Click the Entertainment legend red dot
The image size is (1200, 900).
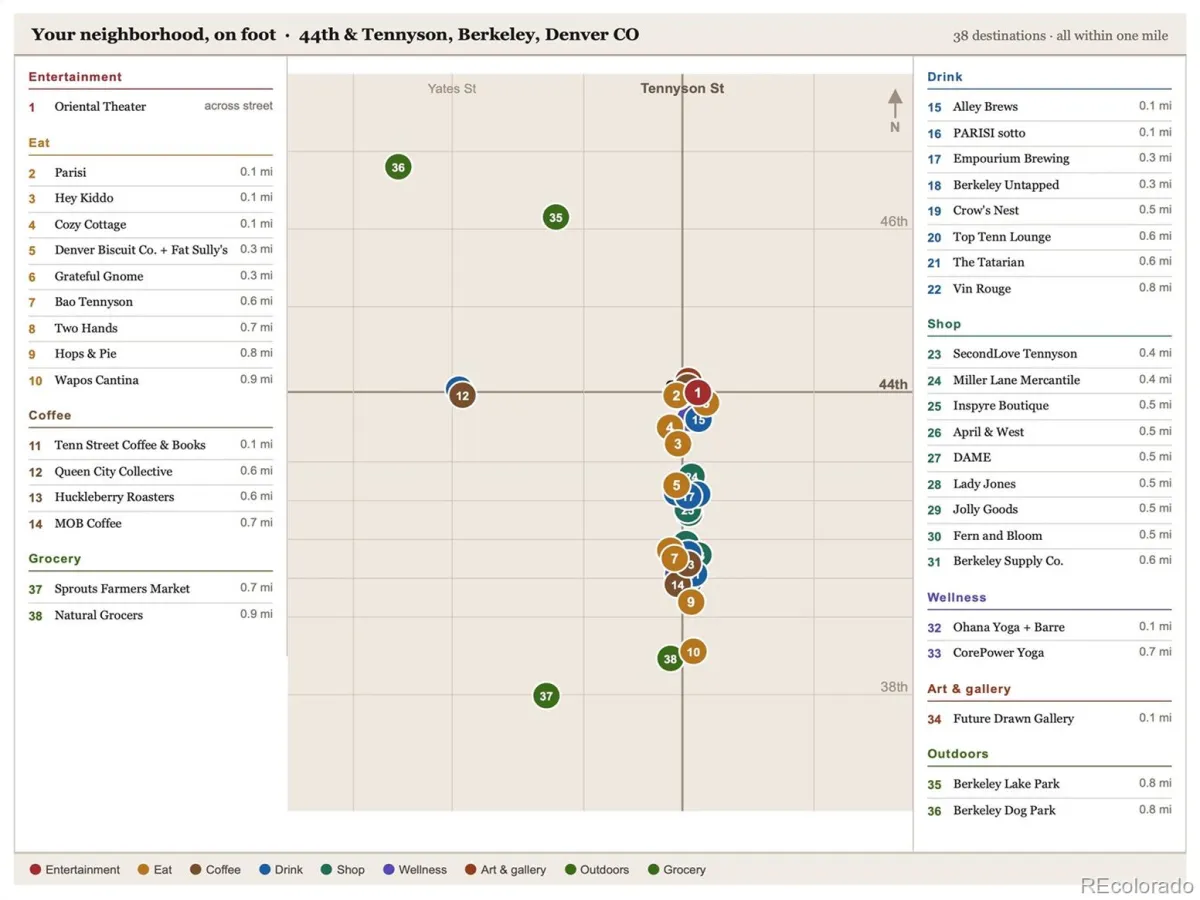(x=36, y=870)
